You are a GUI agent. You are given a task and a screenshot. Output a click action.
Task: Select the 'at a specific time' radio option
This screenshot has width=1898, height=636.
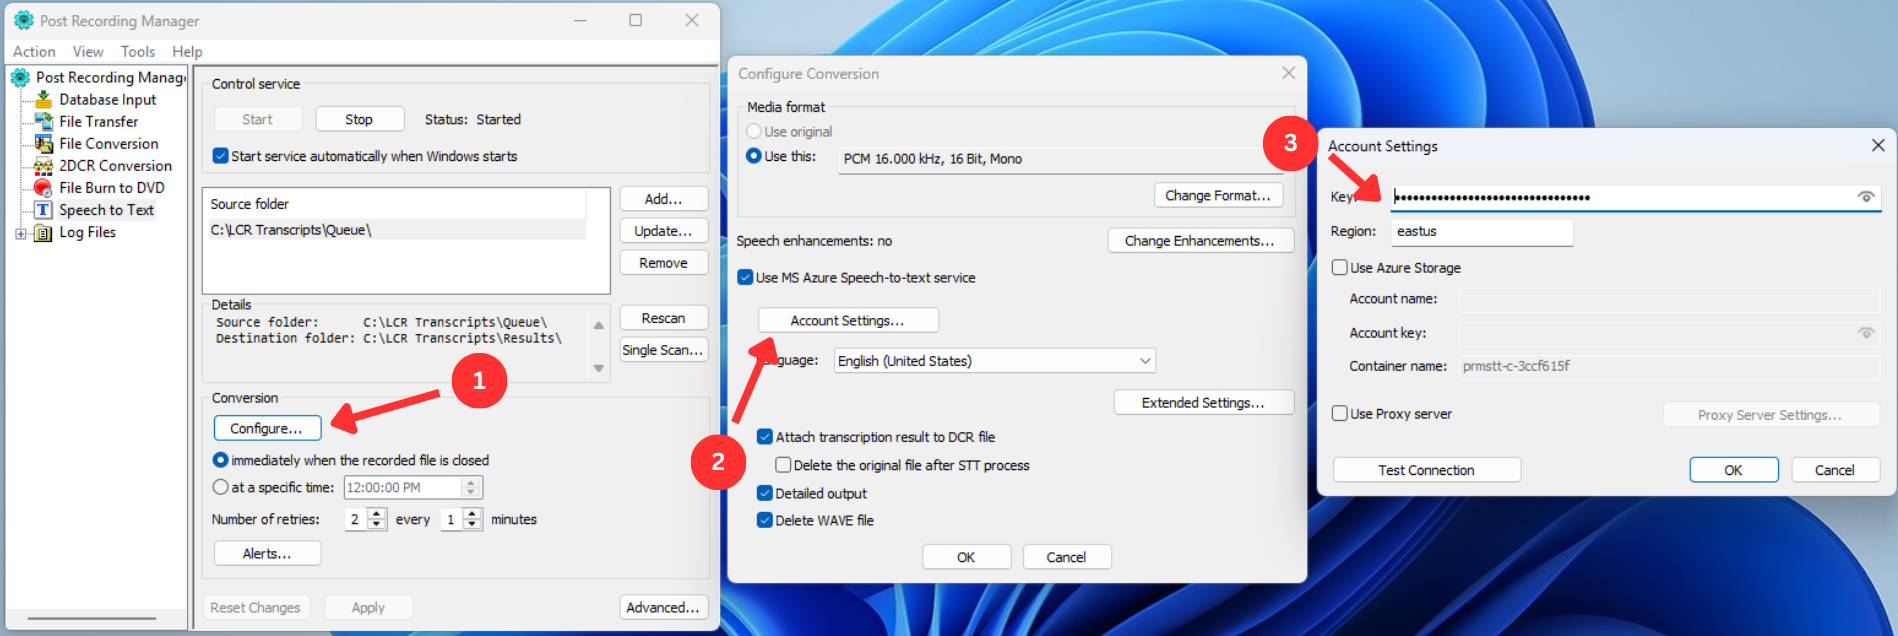pyautogui.click(x=220, y=487)
